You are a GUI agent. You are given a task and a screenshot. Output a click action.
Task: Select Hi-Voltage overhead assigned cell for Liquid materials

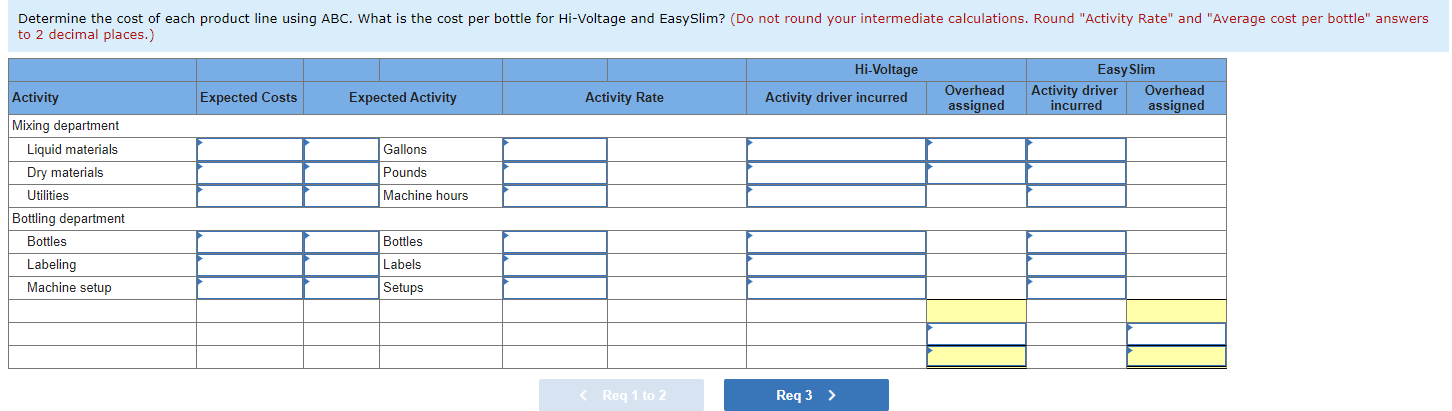pos(976,149)
